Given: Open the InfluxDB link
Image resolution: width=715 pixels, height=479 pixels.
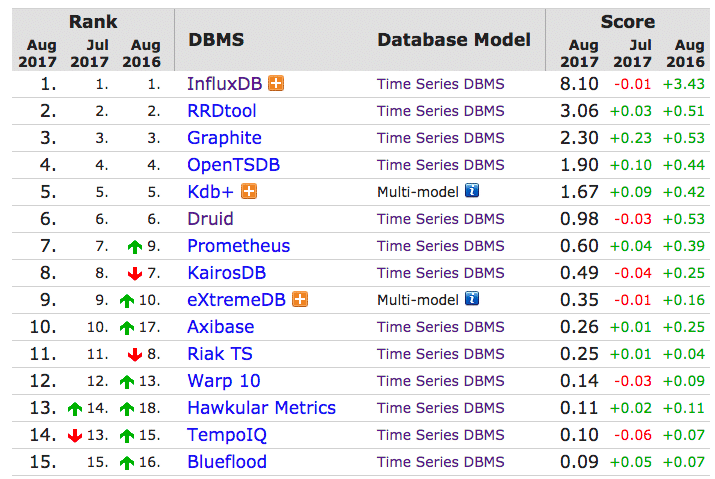Looking at the screenshot, I should (x=224, y=83).
